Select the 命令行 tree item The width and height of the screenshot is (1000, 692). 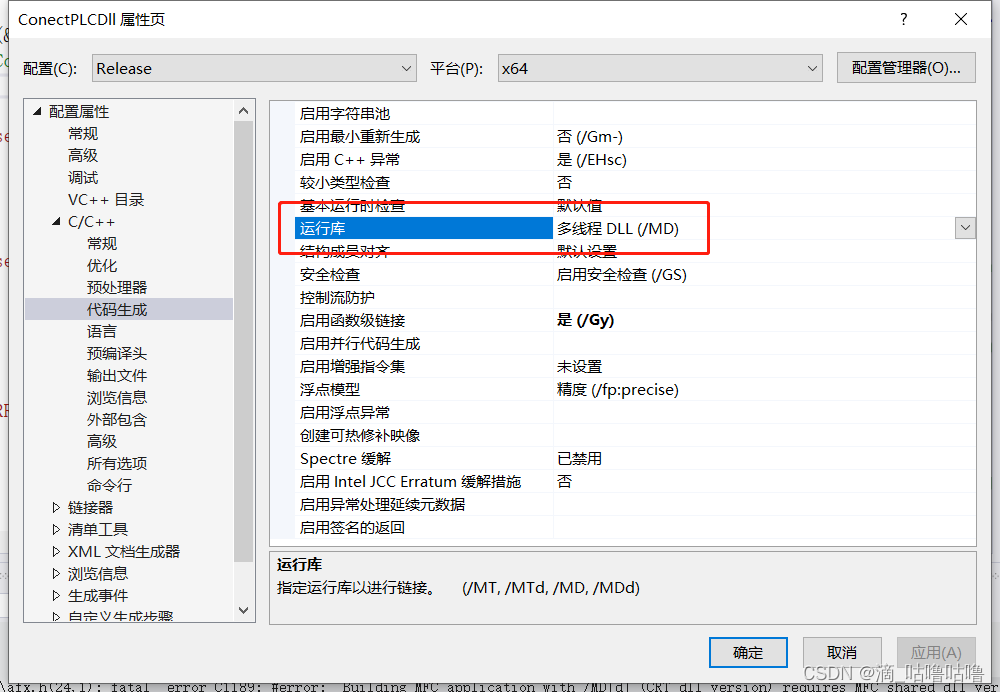(109, 485)
